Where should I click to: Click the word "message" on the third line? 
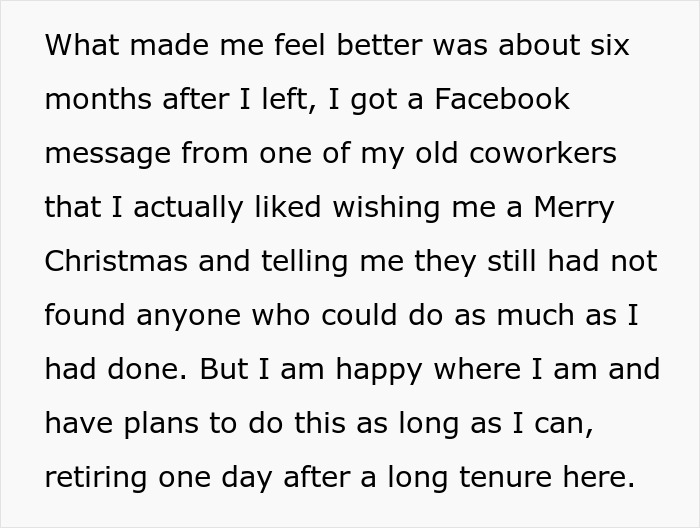pyautogui.click(x=108, y=155)
